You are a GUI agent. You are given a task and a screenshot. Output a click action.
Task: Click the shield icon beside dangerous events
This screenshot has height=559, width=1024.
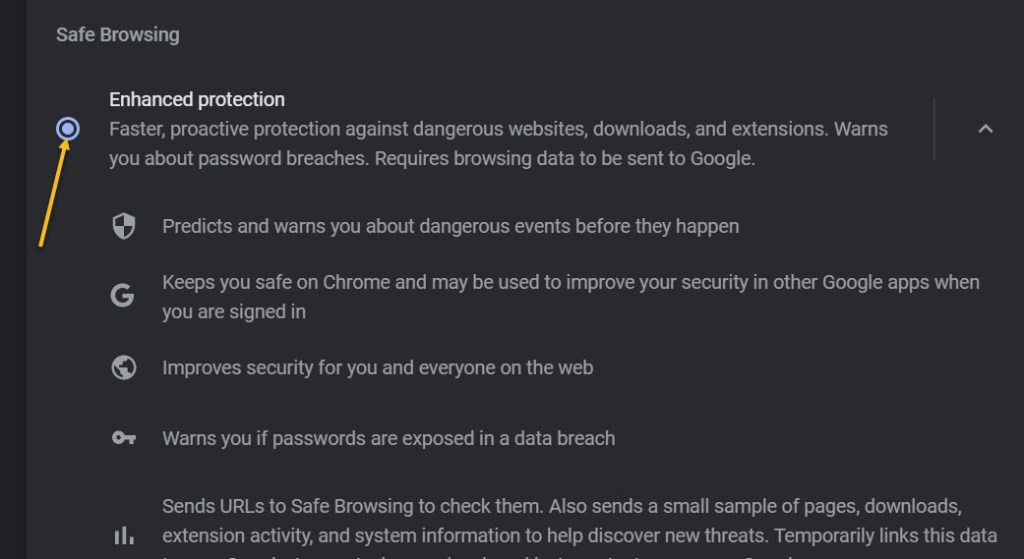tap(123, 226)
